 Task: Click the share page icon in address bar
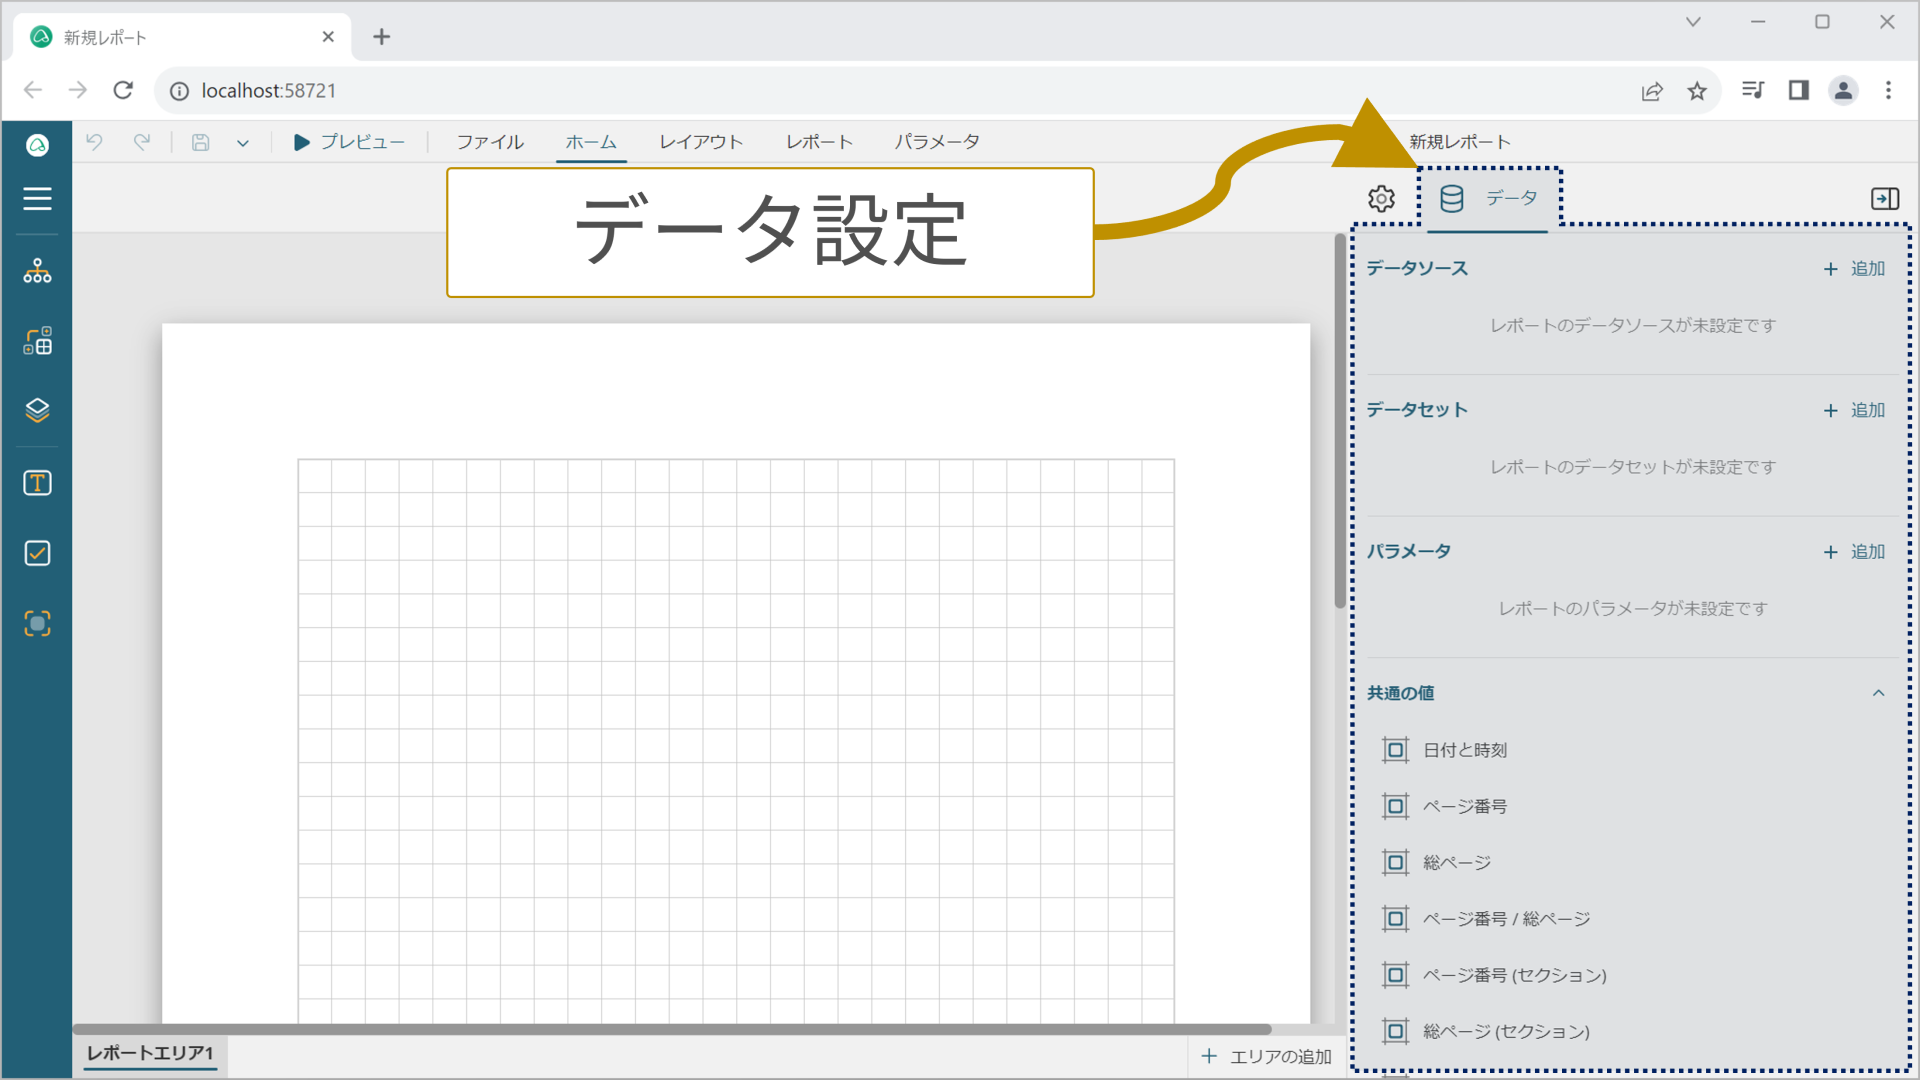(1652, 91)
